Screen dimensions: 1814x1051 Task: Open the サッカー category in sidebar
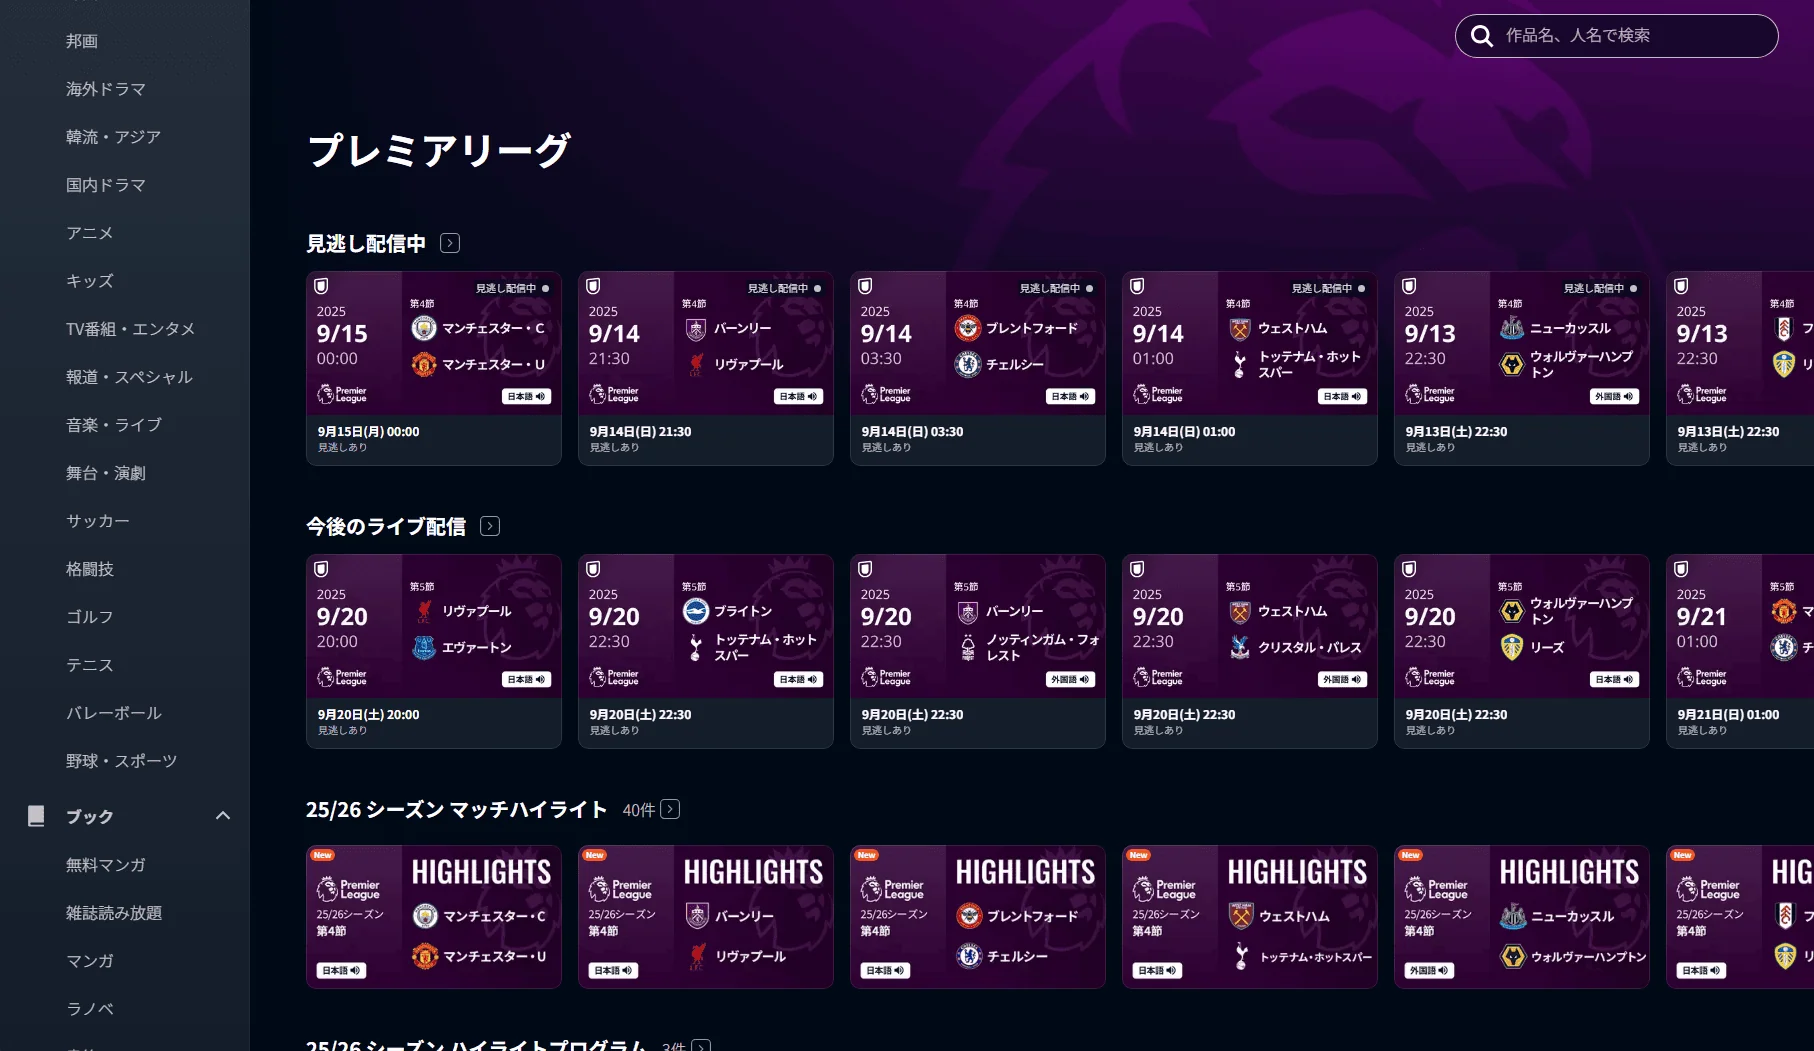tap(98, 521)
